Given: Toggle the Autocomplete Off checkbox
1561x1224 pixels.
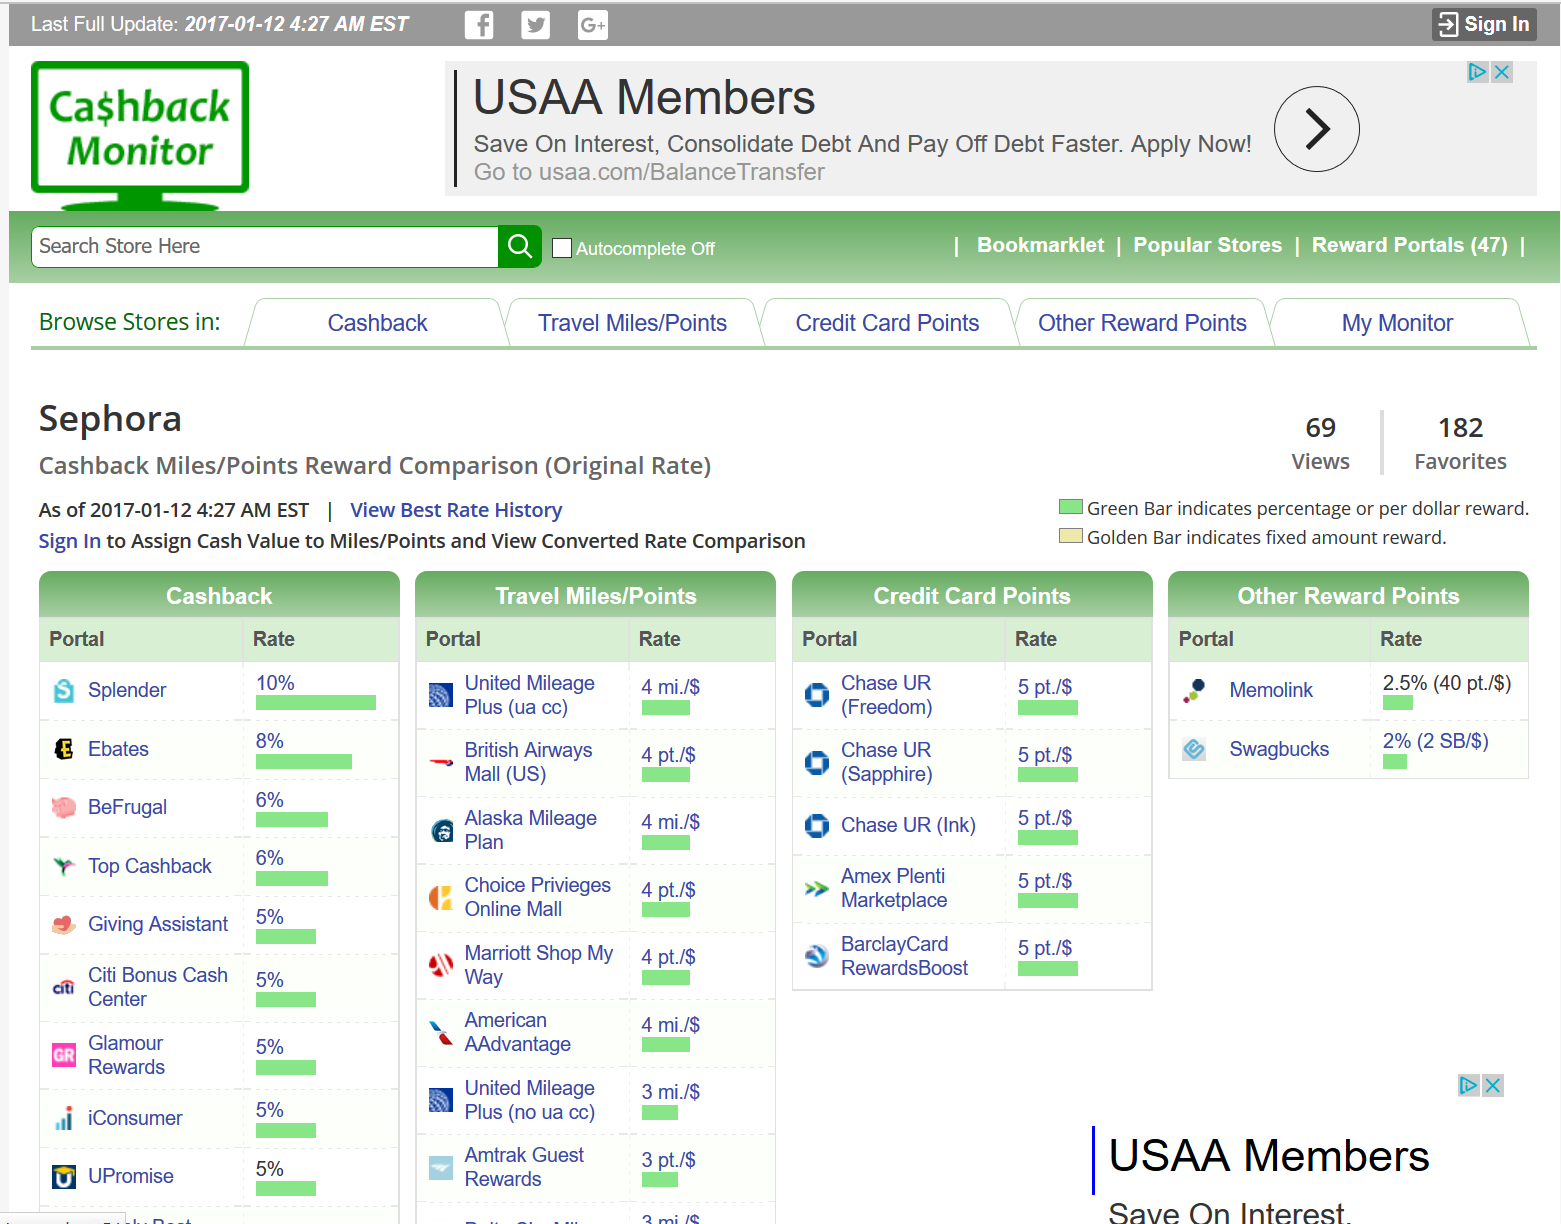Looking at the screenshot, I should pos(562,248).
